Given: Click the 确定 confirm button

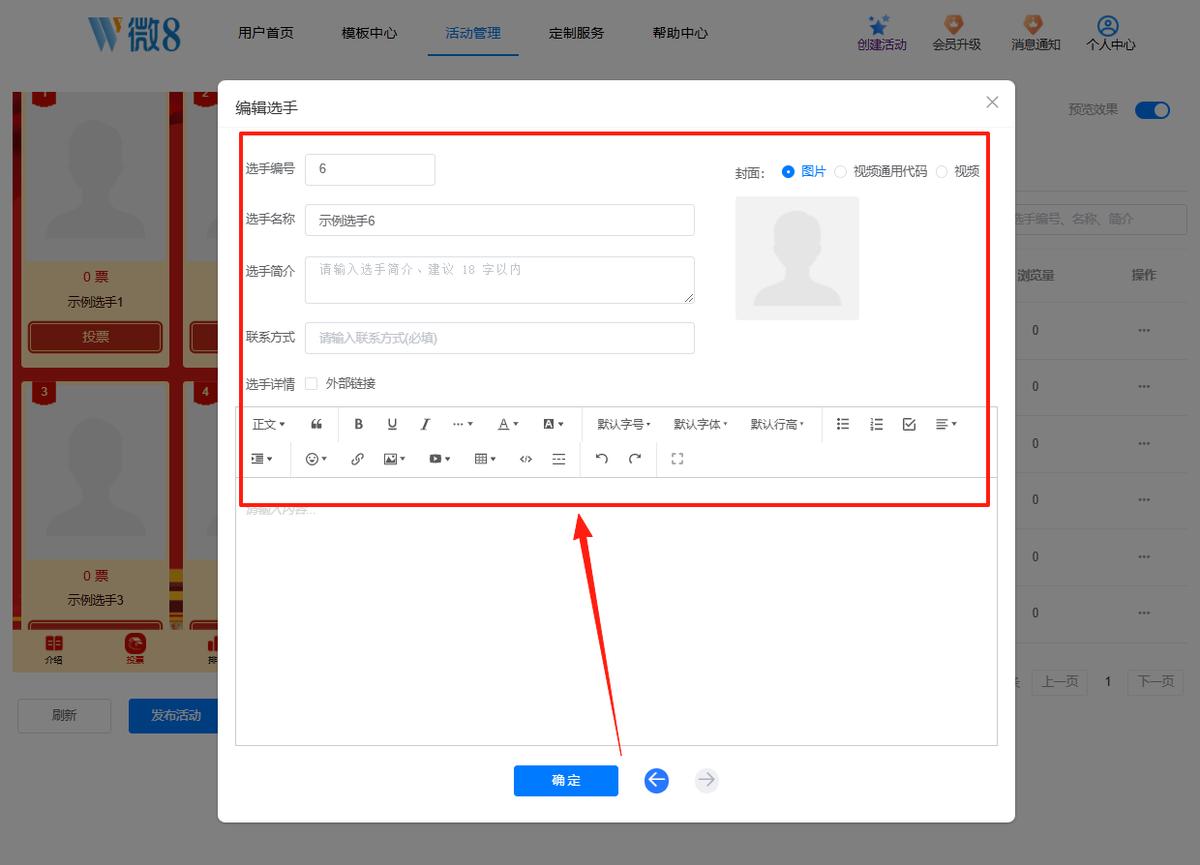Looking at the screenshot, I should pyautogui.click(x=566, y=780).
